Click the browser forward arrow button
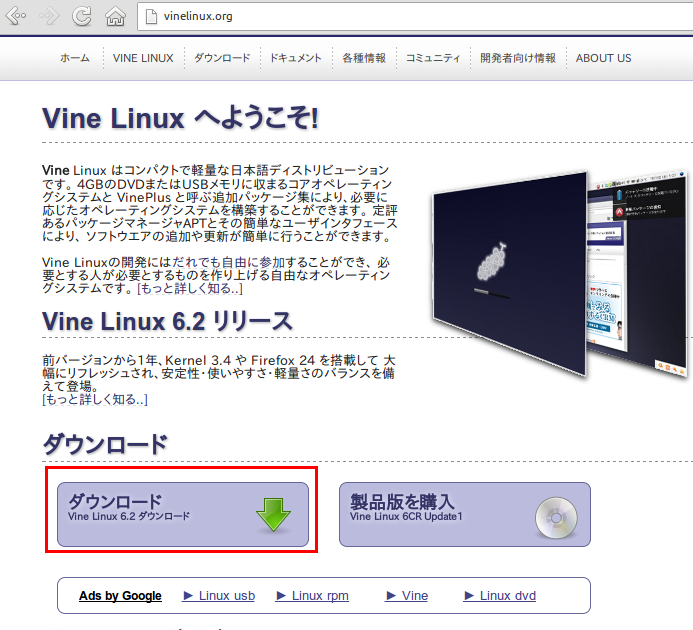 [x=49, y=16]
